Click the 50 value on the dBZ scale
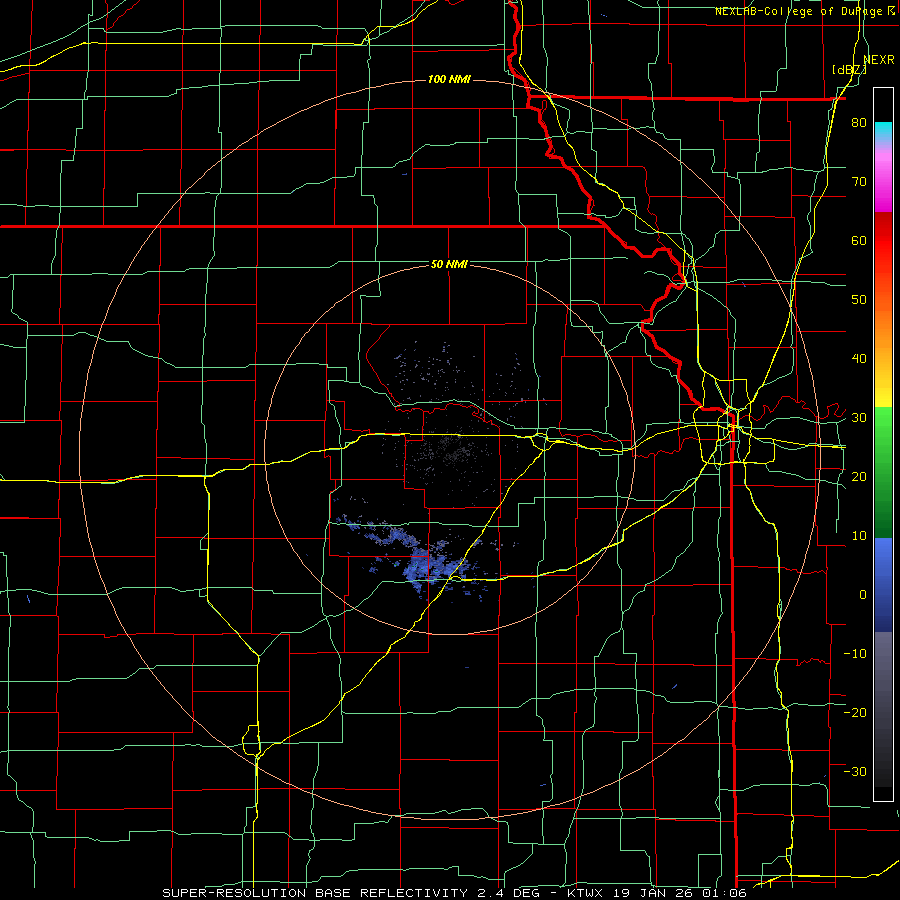The height and width of the screenshot is (900, 900). 859,300
